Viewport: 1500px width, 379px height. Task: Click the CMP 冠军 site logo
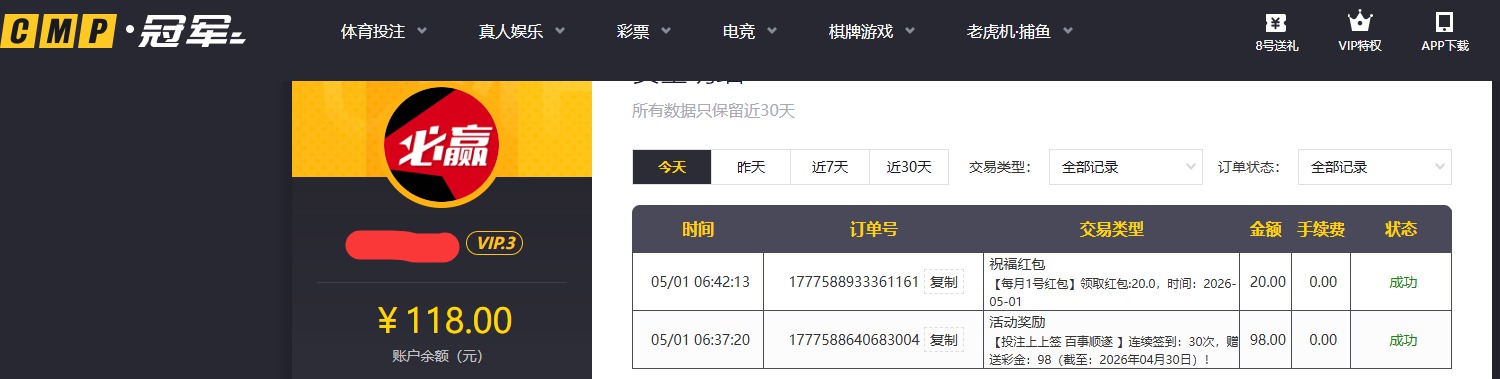[123, 31]
